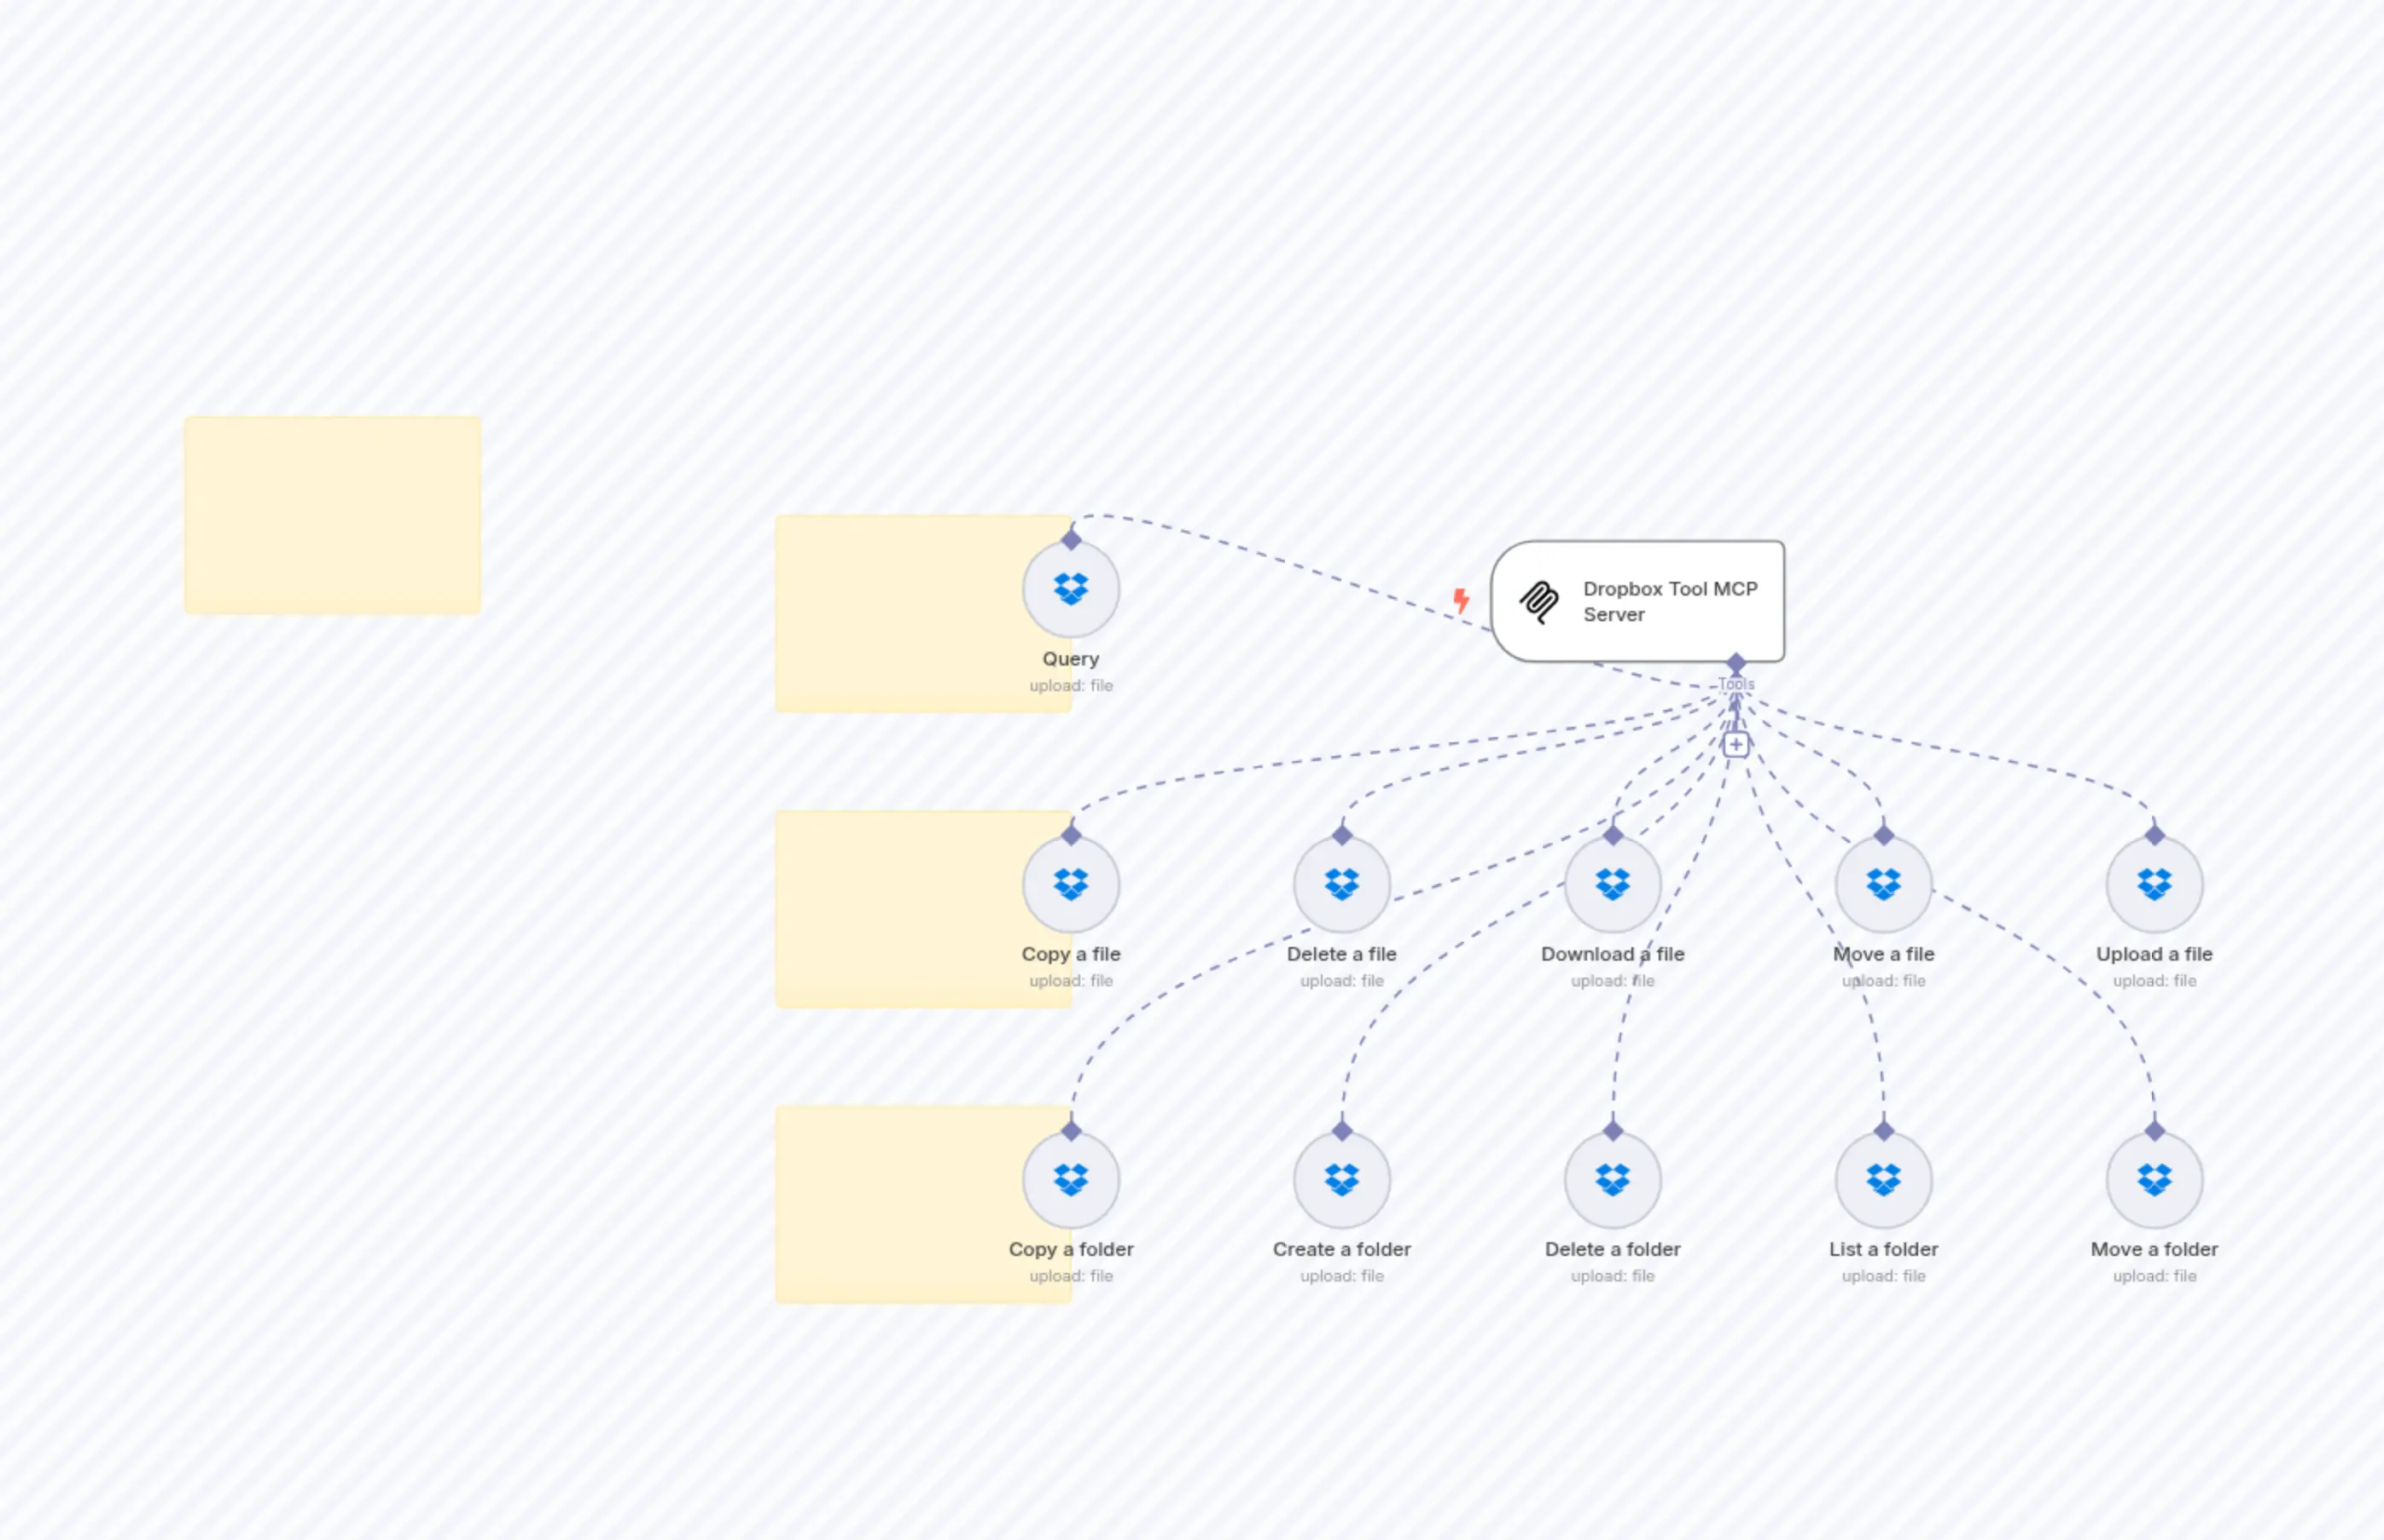Select the Download a file Dropbox node icon
The image size is (2384, 1540).
click(1612, 884)
